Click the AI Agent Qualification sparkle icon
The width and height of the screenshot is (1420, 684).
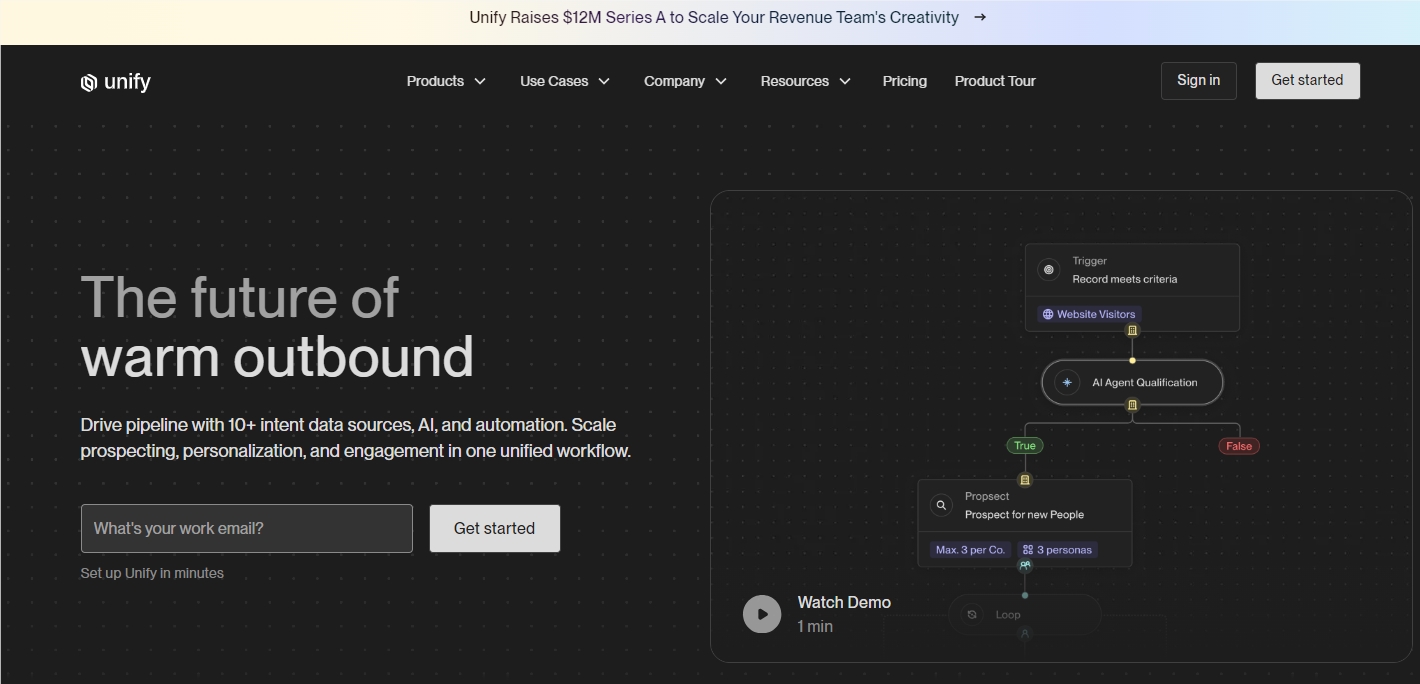click(x=1067, y=382)
